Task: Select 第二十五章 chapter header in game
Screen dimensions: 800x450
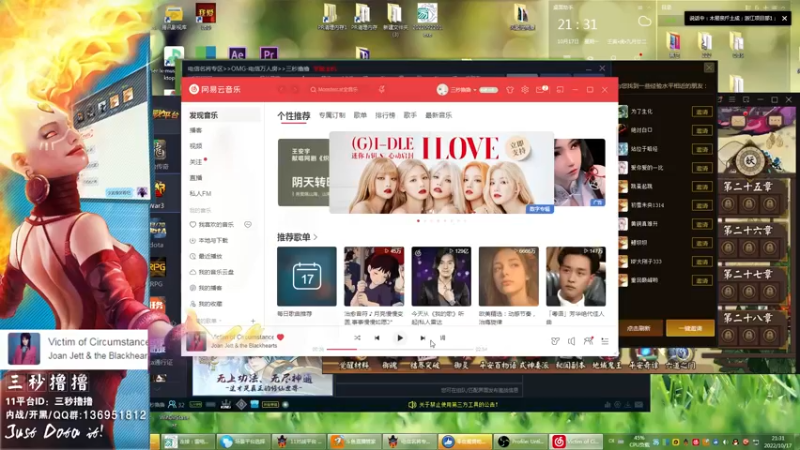Action: 747,187
